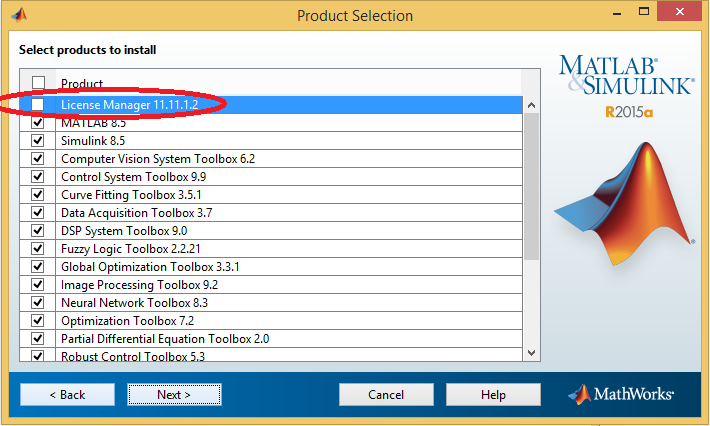Select the 'Simulink 8.5' row text
The image size is (710, 426).
coord(93,141)
